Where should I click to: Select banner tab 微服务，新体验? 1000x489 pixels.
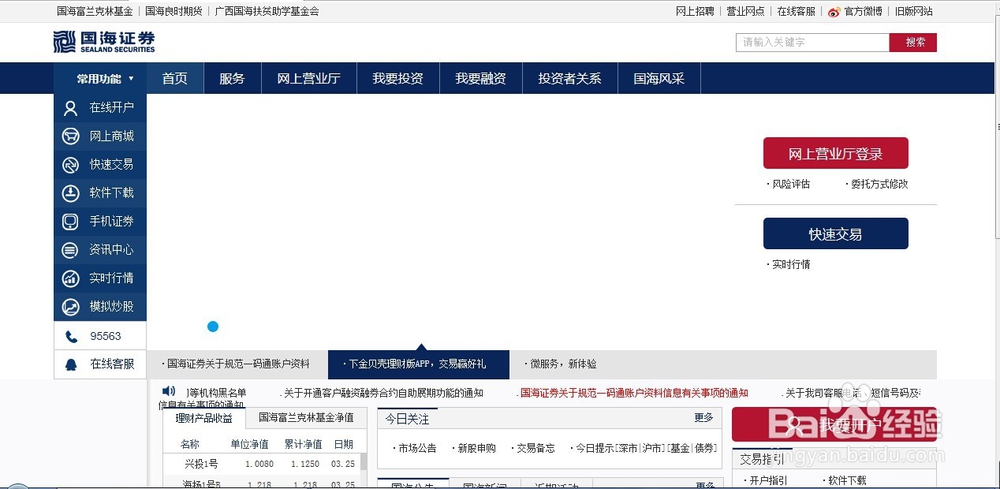click(564, 364)
